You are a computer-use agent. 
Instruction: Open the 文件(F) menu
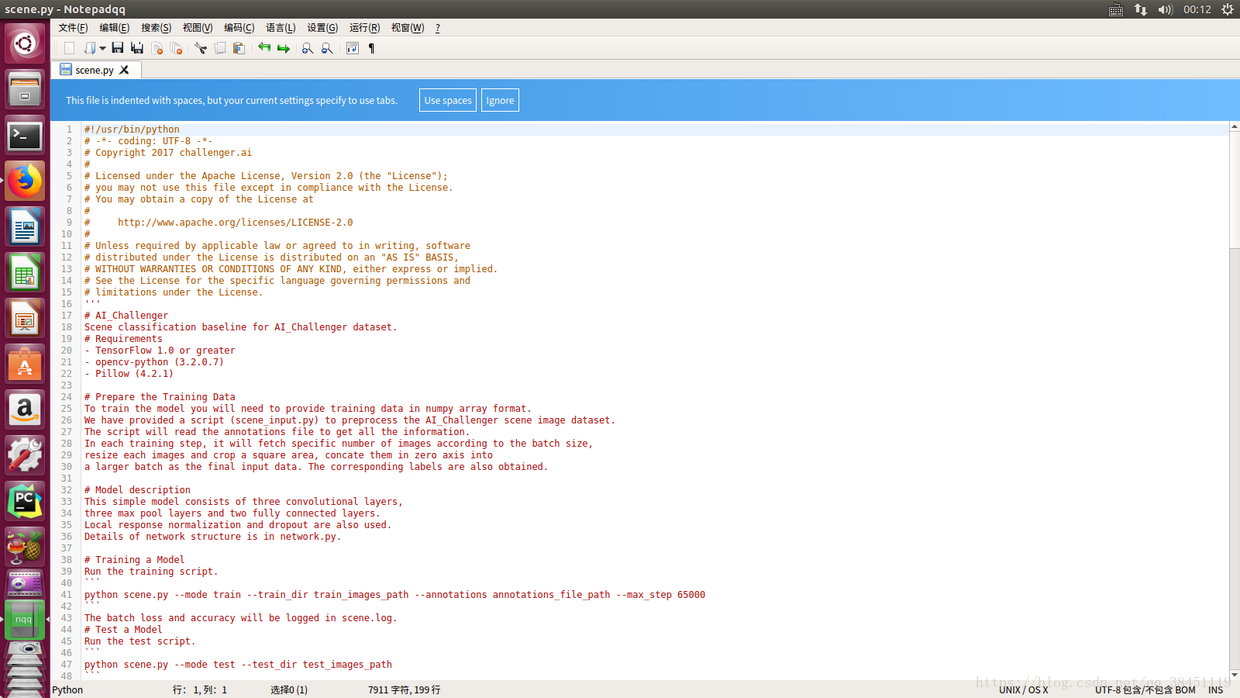point(73,28)
